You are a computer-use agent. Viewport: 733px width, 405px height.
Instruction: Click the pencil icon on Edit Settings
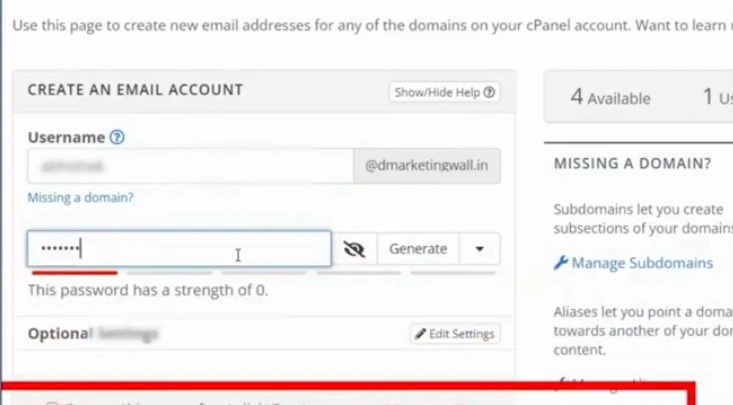pos(420,334)
